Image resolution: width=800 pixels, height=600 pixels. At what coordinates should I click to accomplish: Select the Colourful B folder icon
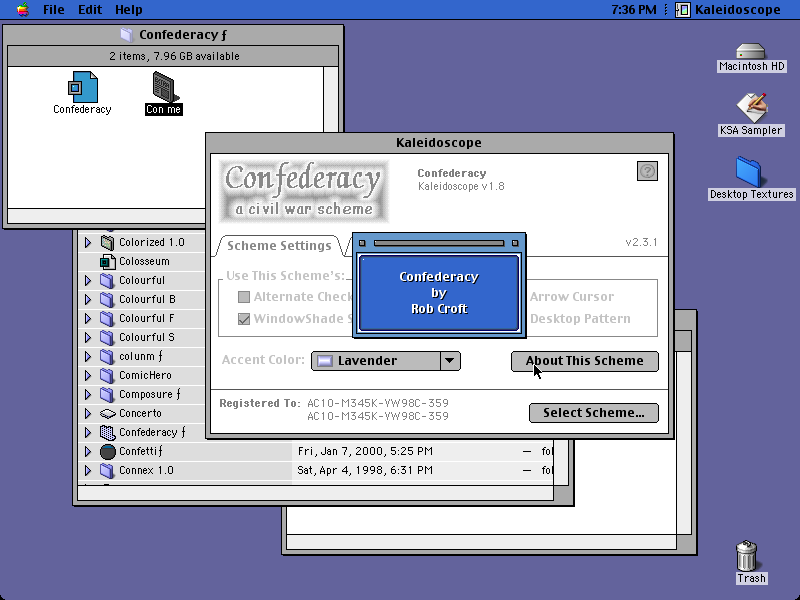107,299
